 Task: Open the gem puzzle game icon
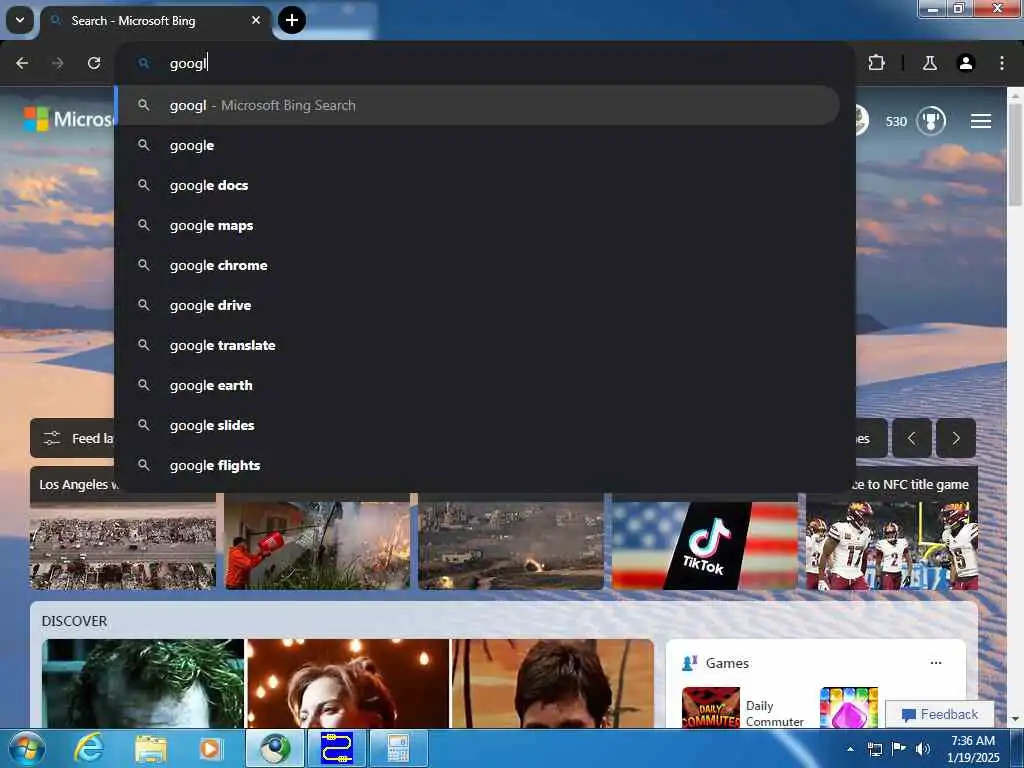pyautogui.click(x=849, y=708)
